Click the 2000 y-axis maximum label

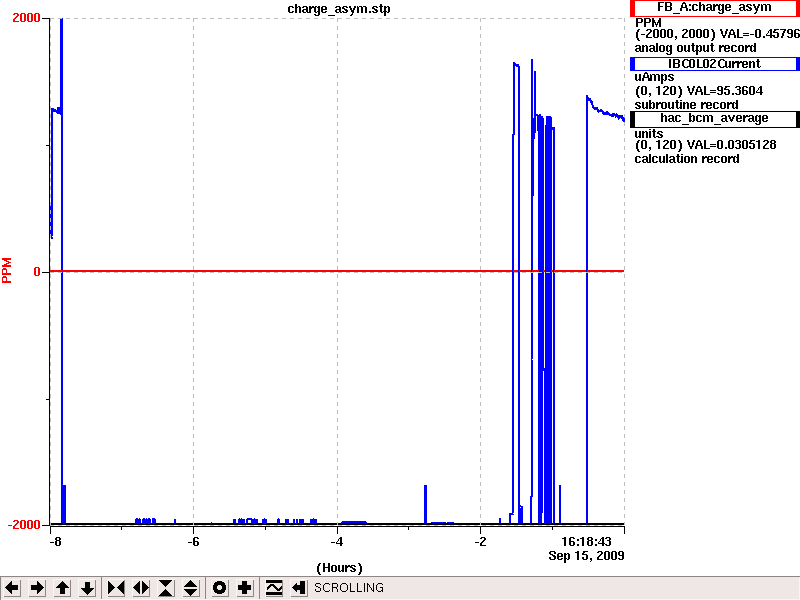(x=26, y=18)
